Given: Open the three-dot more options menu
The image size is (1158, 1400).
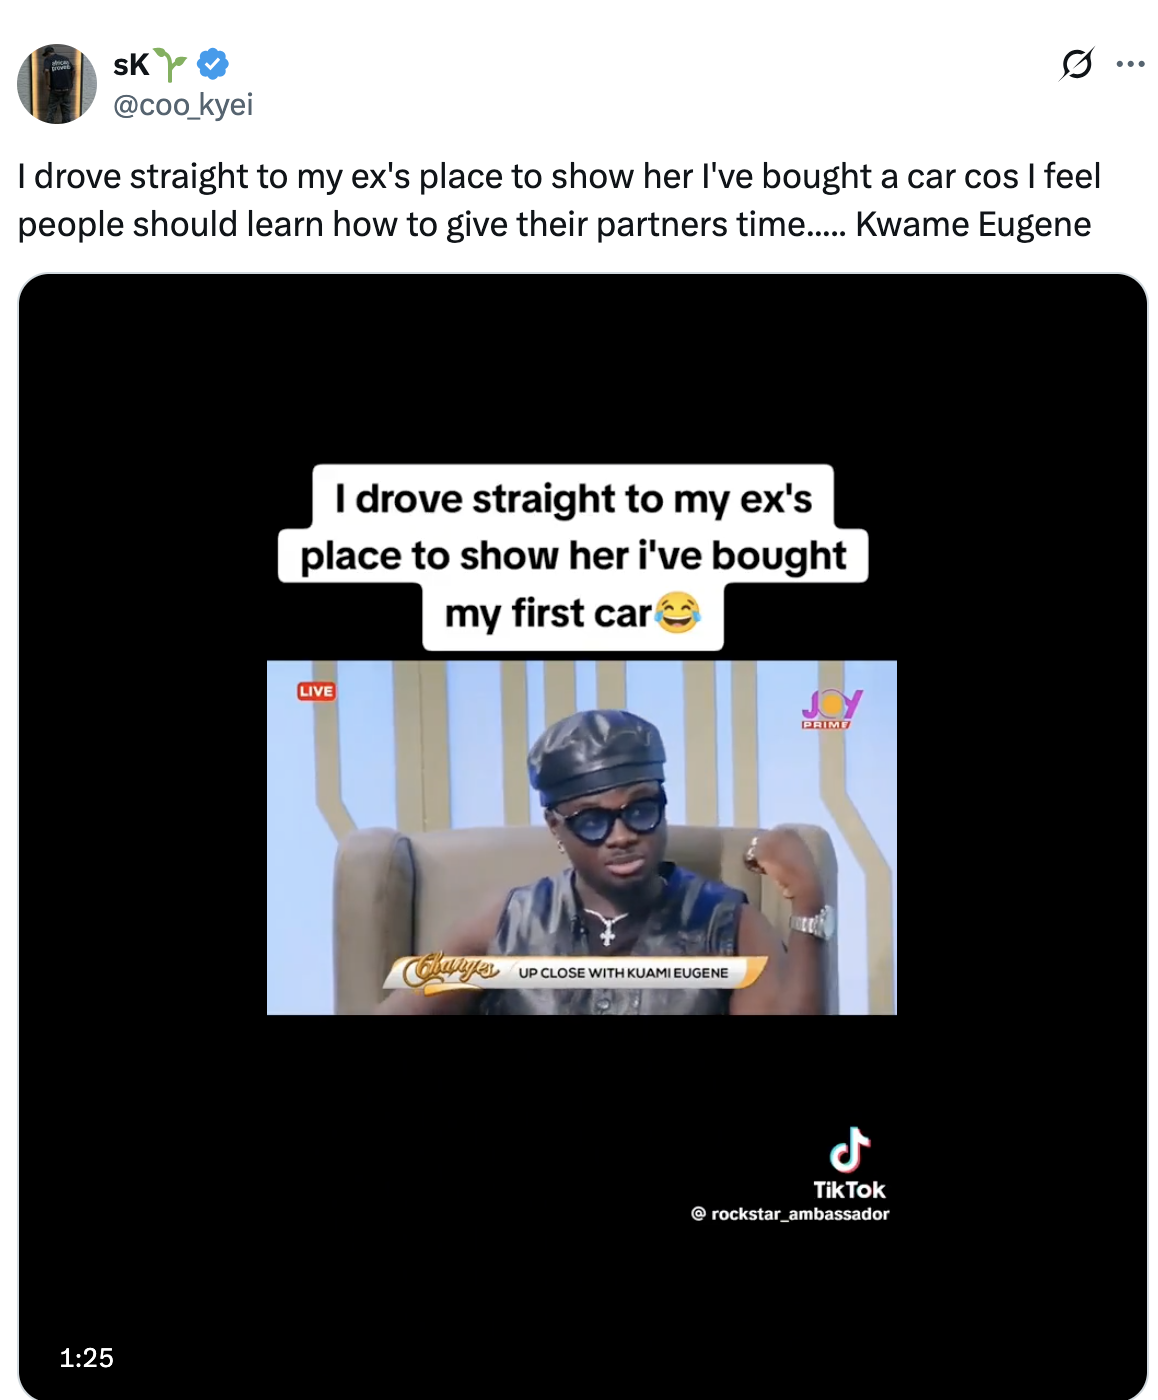Looking at the screenshot, I should point(1130,65).
